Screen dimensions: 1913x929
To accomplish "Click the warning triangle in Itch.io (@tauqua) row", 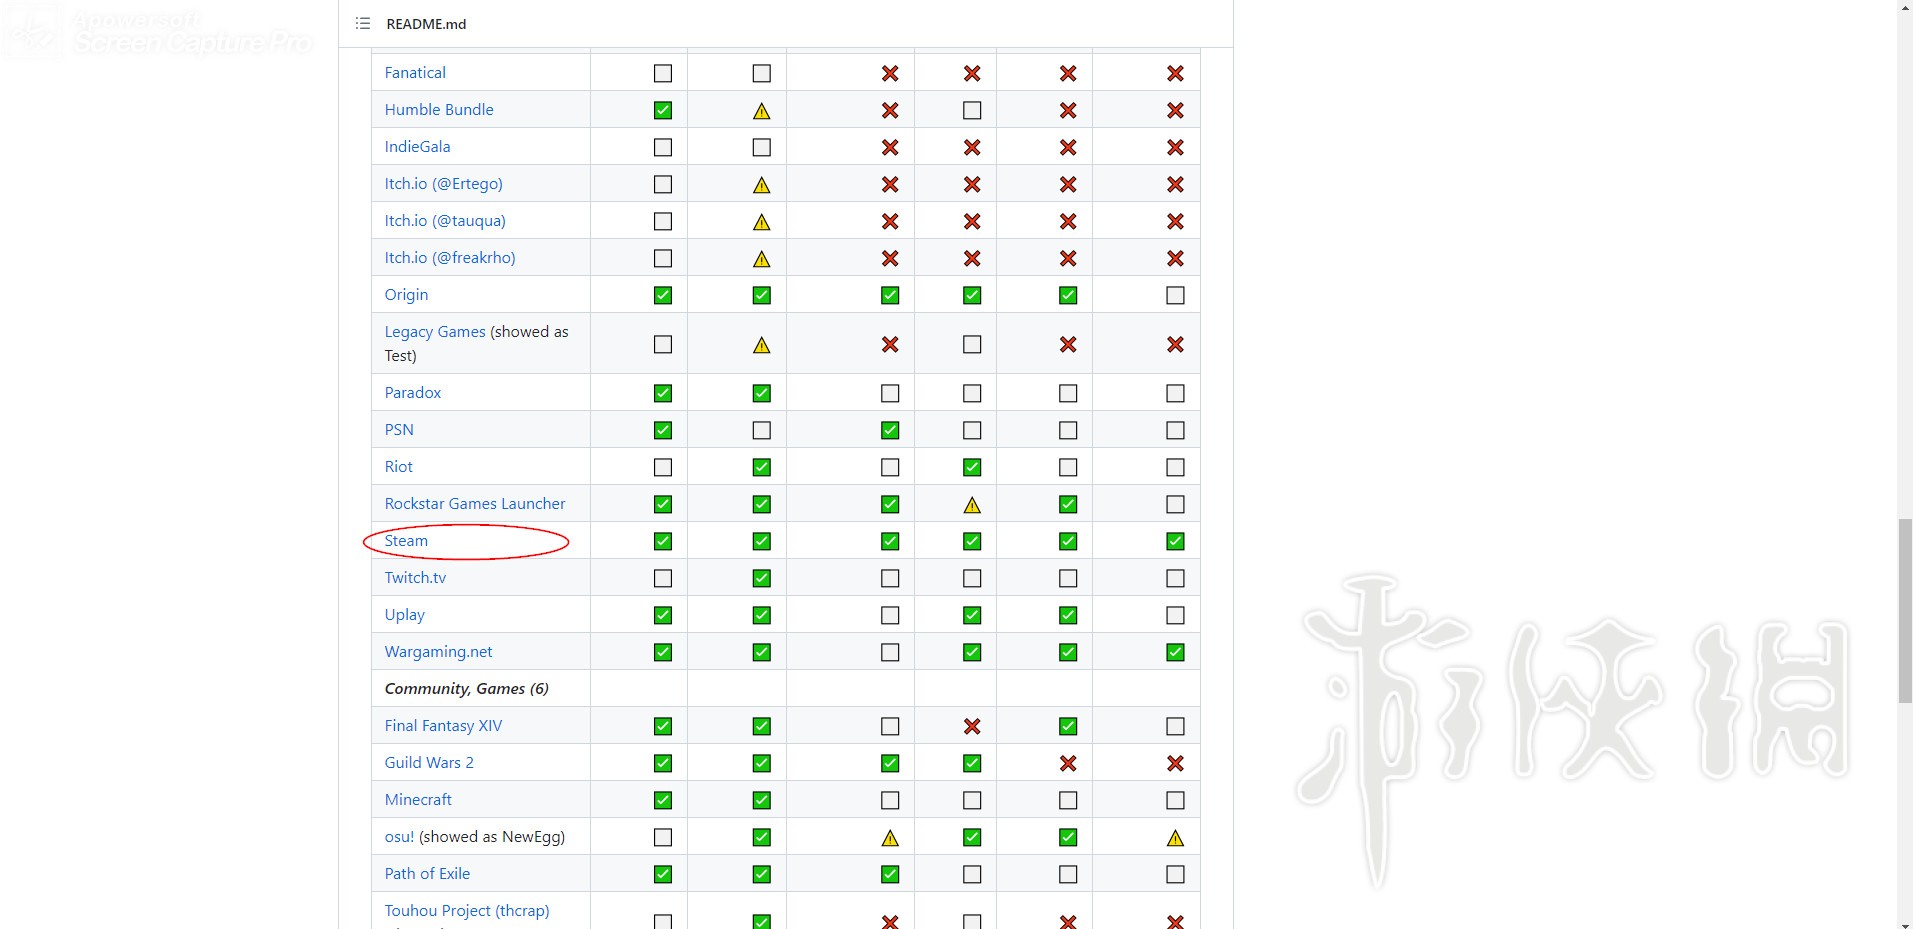I will pyautogui.click(x=762, y=221).
